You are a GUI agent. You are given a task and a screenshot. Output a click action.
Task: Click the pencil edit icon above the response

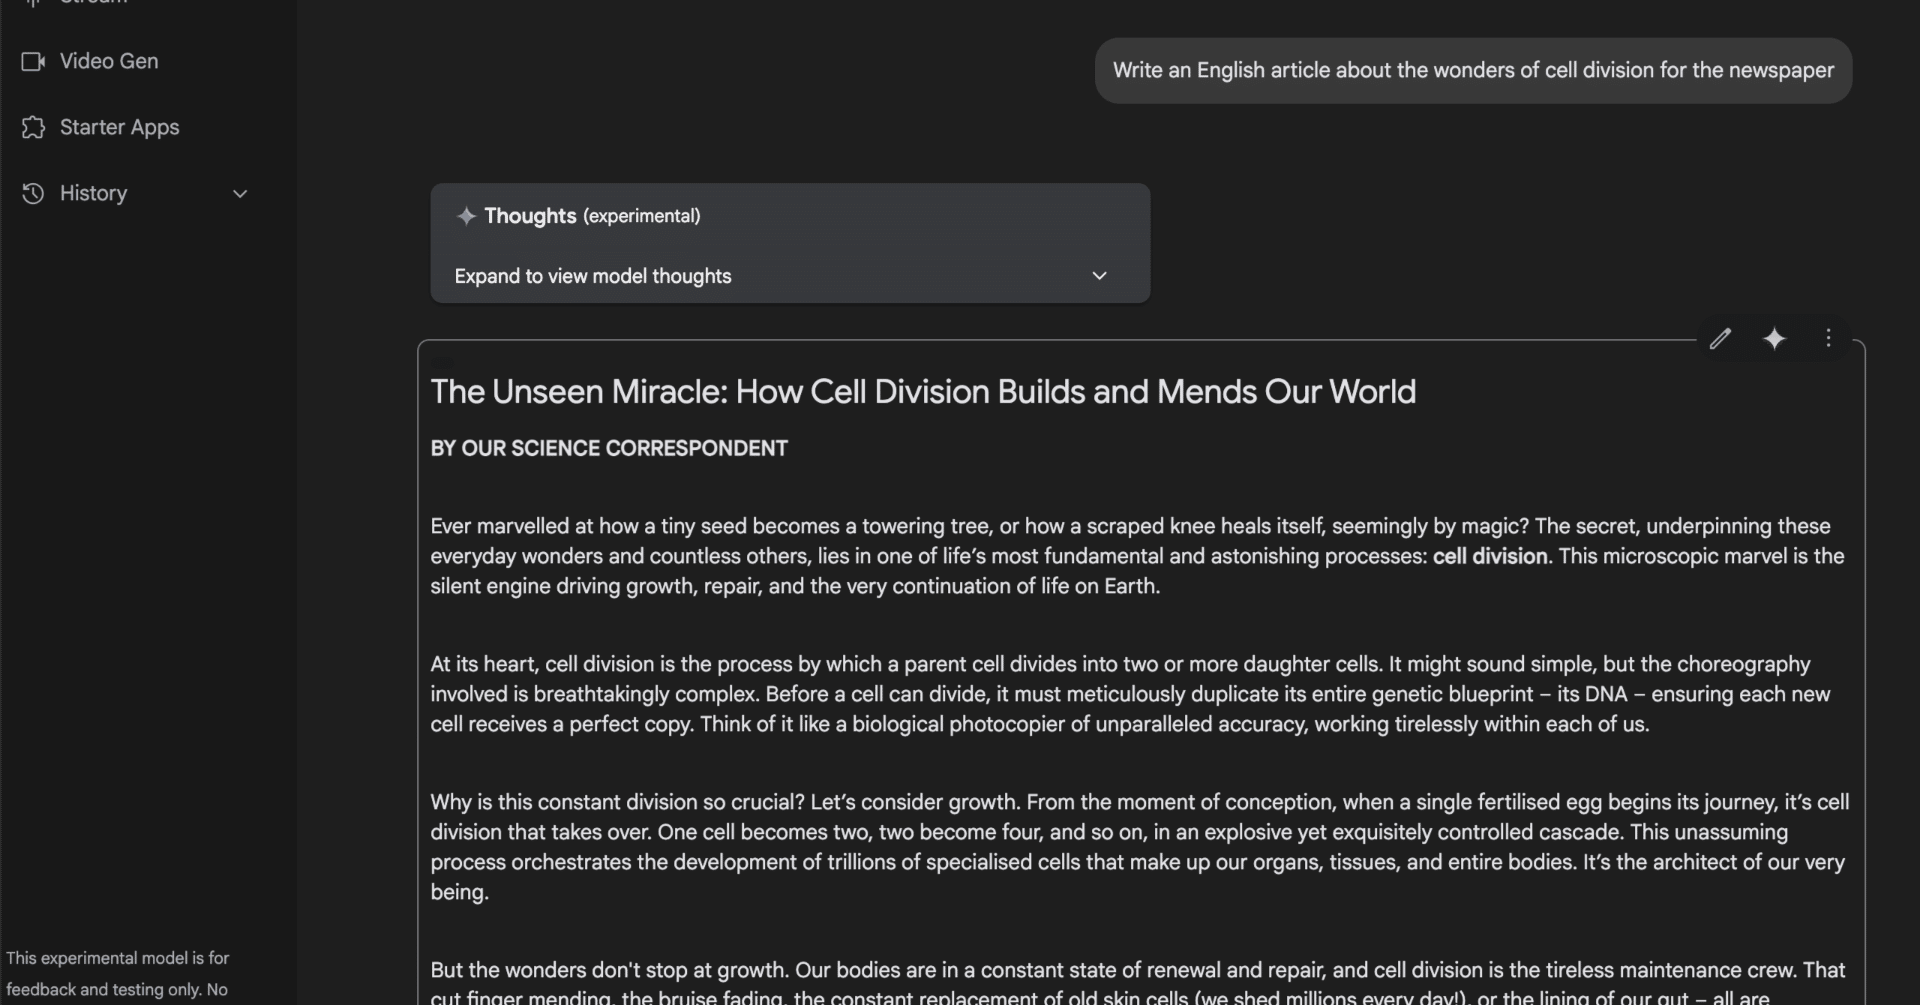coord(1720,339)
